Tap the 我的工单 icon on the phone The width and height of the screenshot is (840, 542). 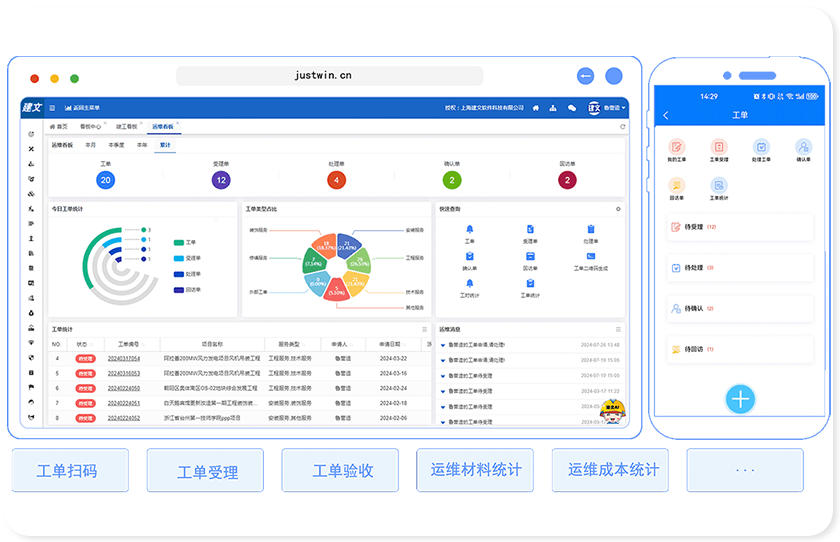tap(677, 147)
